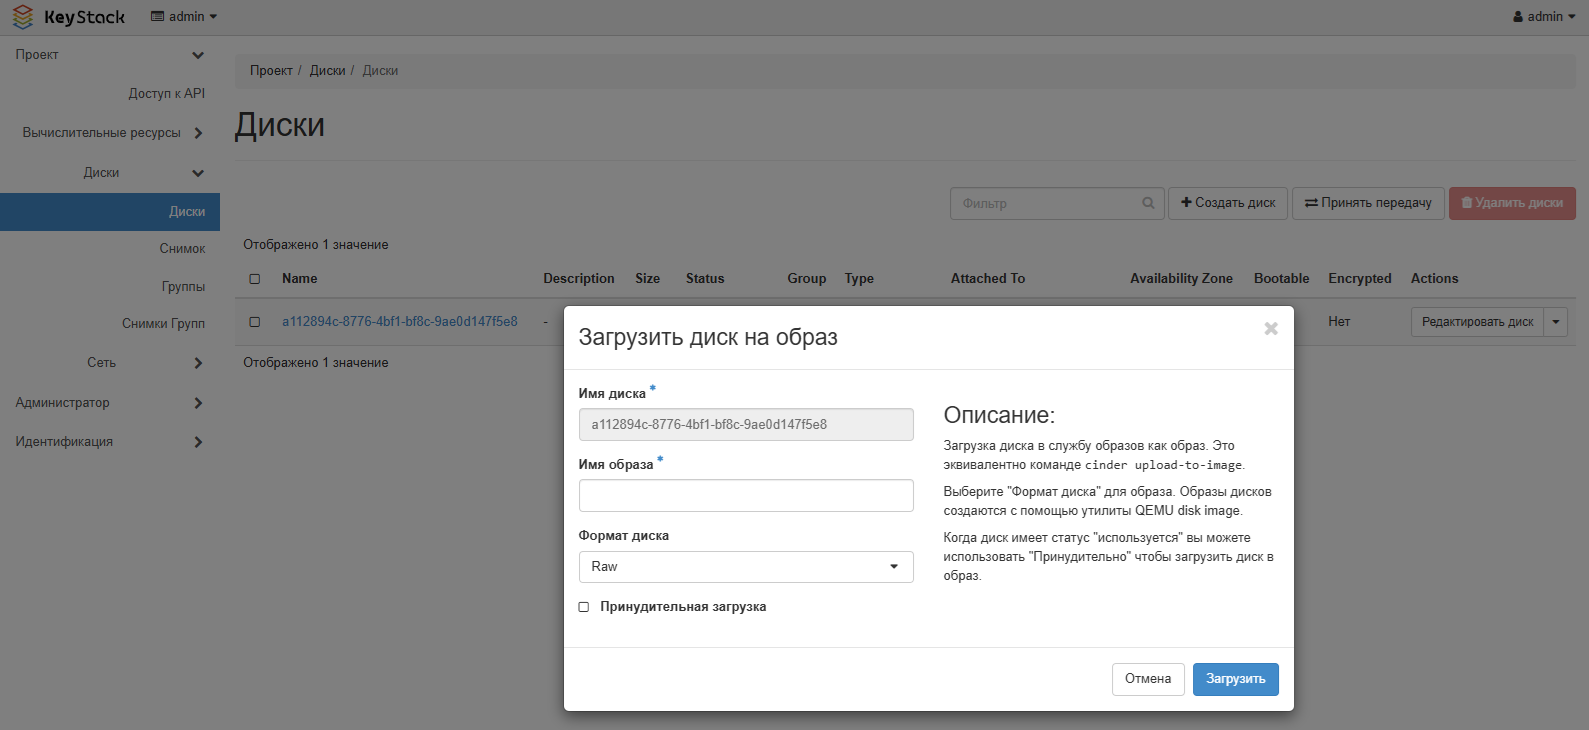Screen dimensions: 1589x730
Task: Open the admin project selector in header
Action: [x=184, y=17]
